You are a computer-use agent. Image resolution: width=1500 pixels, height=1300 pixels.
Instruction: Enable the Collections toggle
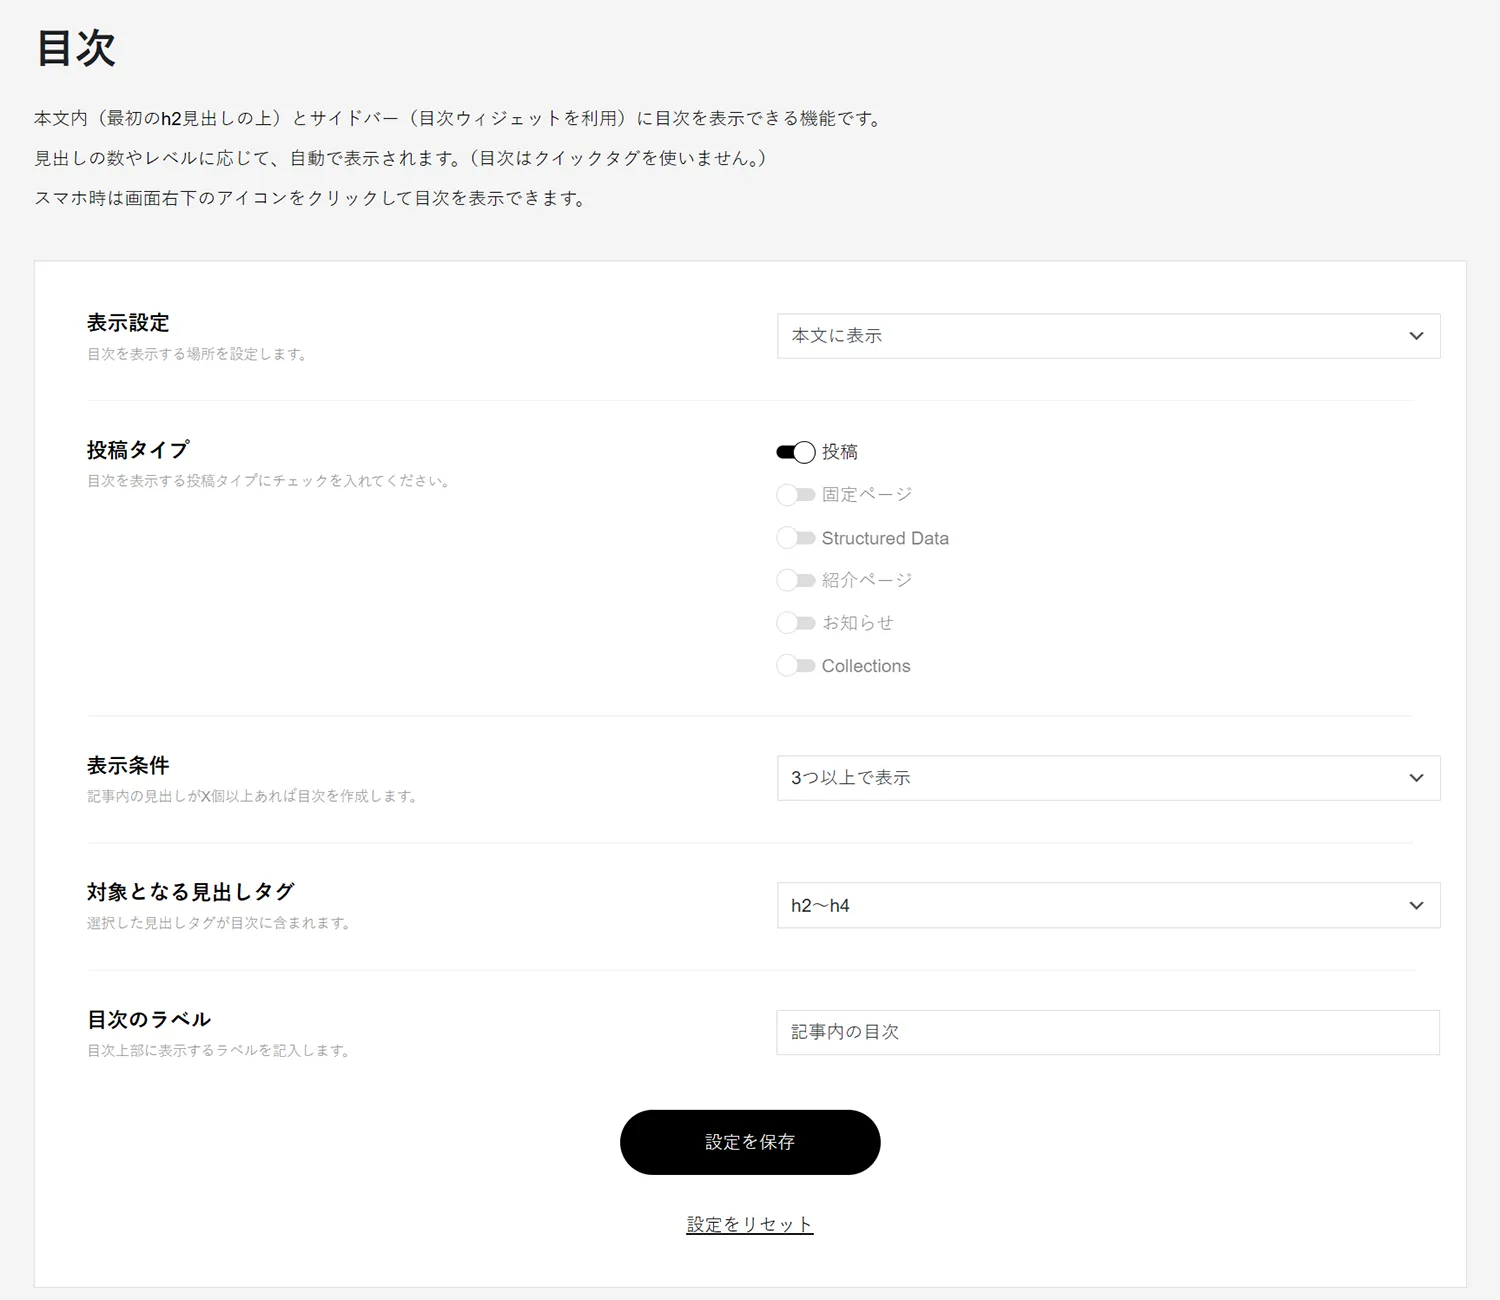point(794,665)
